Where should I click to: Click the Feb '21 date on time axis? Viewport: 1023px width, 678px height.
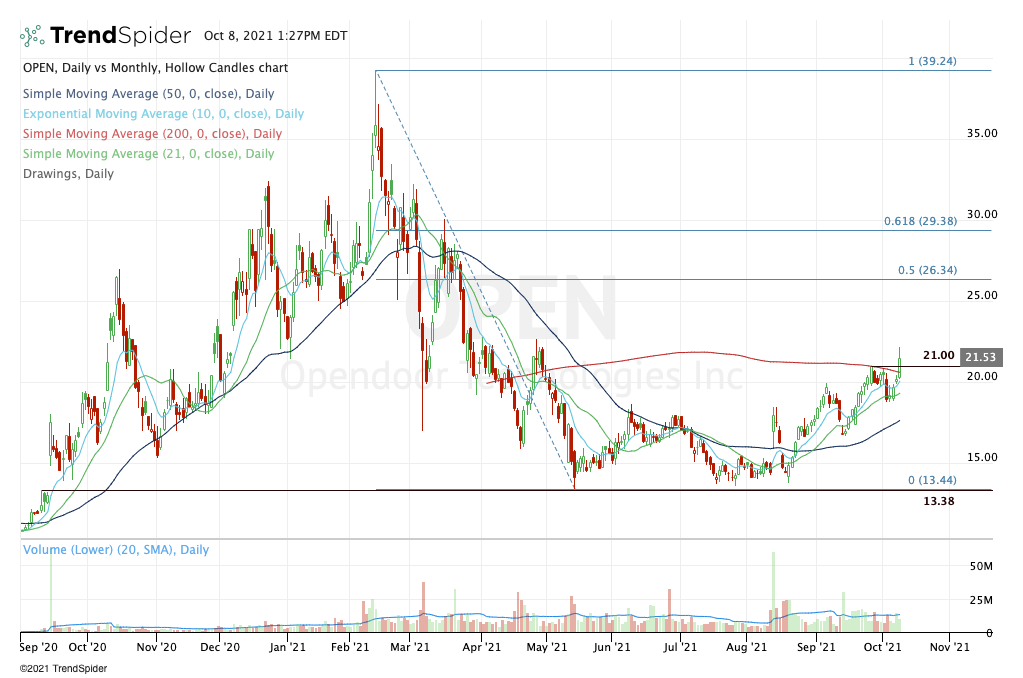pos(350,647)
